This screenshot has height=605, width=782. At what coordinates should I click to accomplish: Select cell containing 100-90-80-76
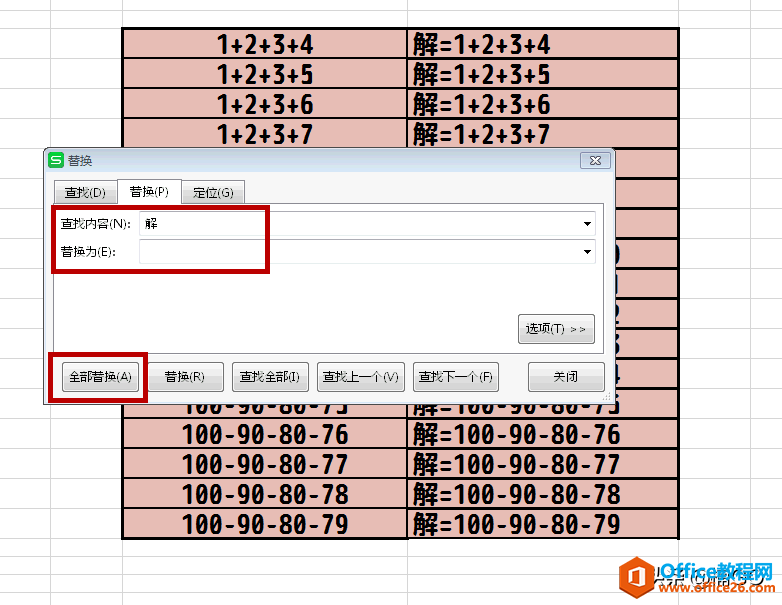click(x=265, y=433)
